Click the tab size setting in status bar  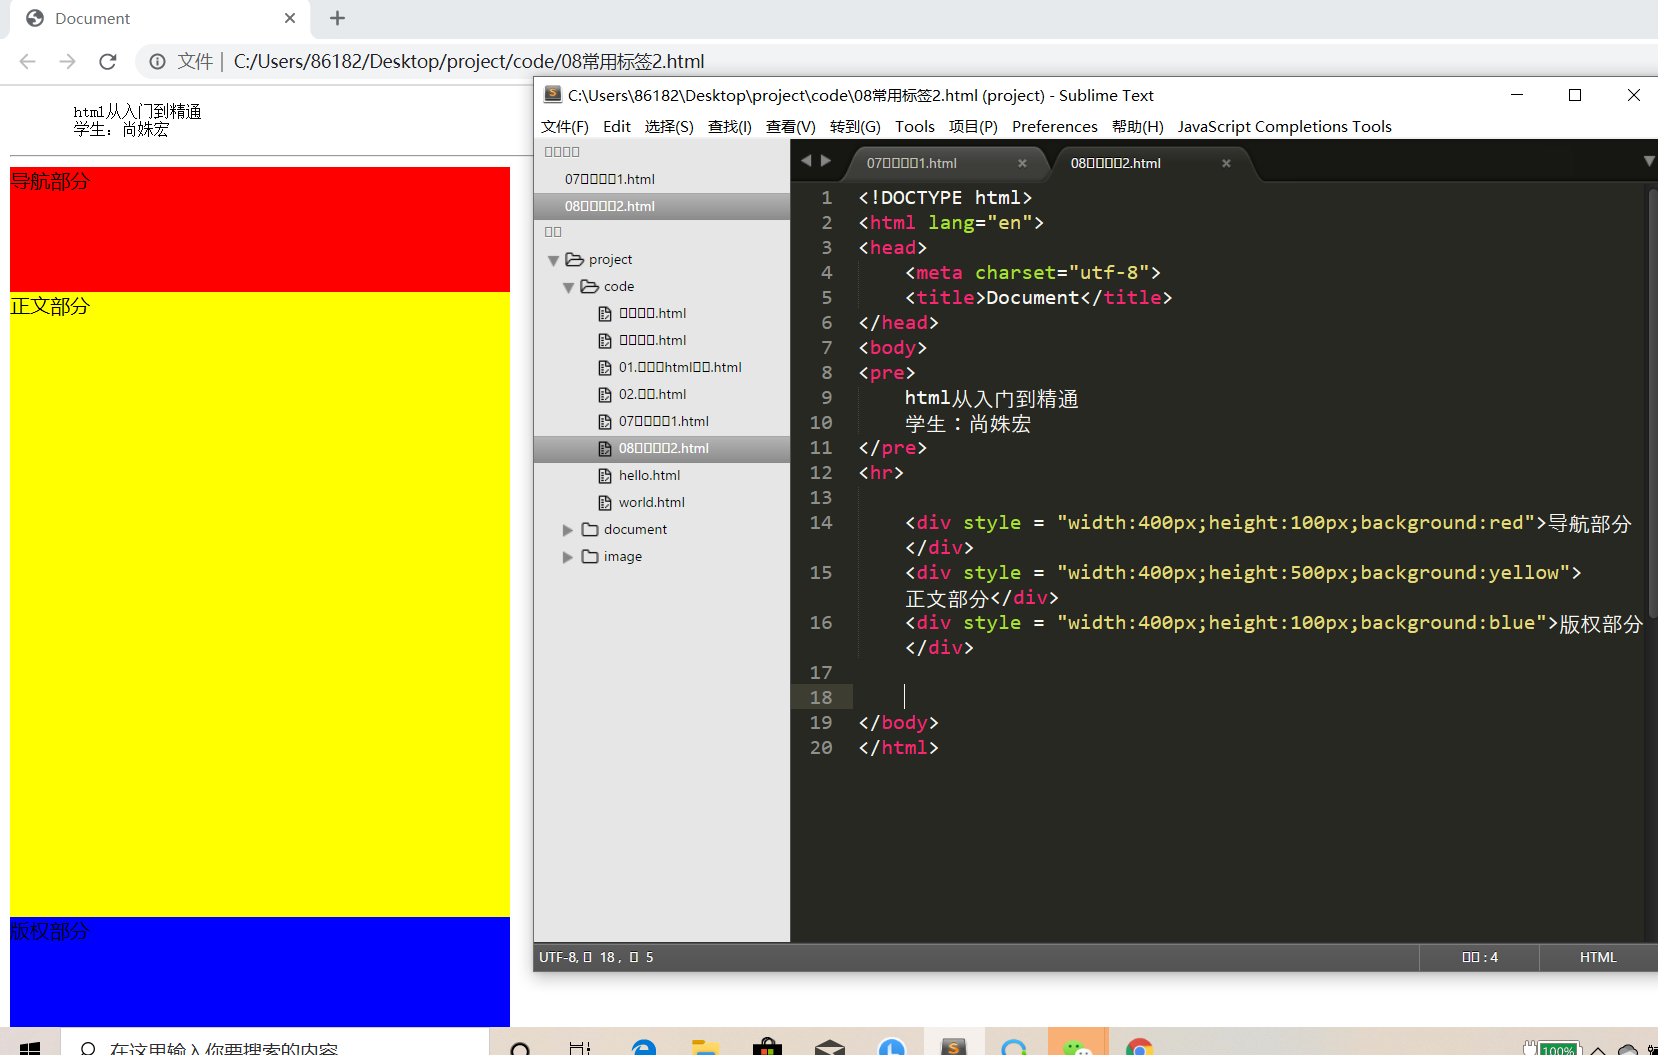coord(1480,957)
